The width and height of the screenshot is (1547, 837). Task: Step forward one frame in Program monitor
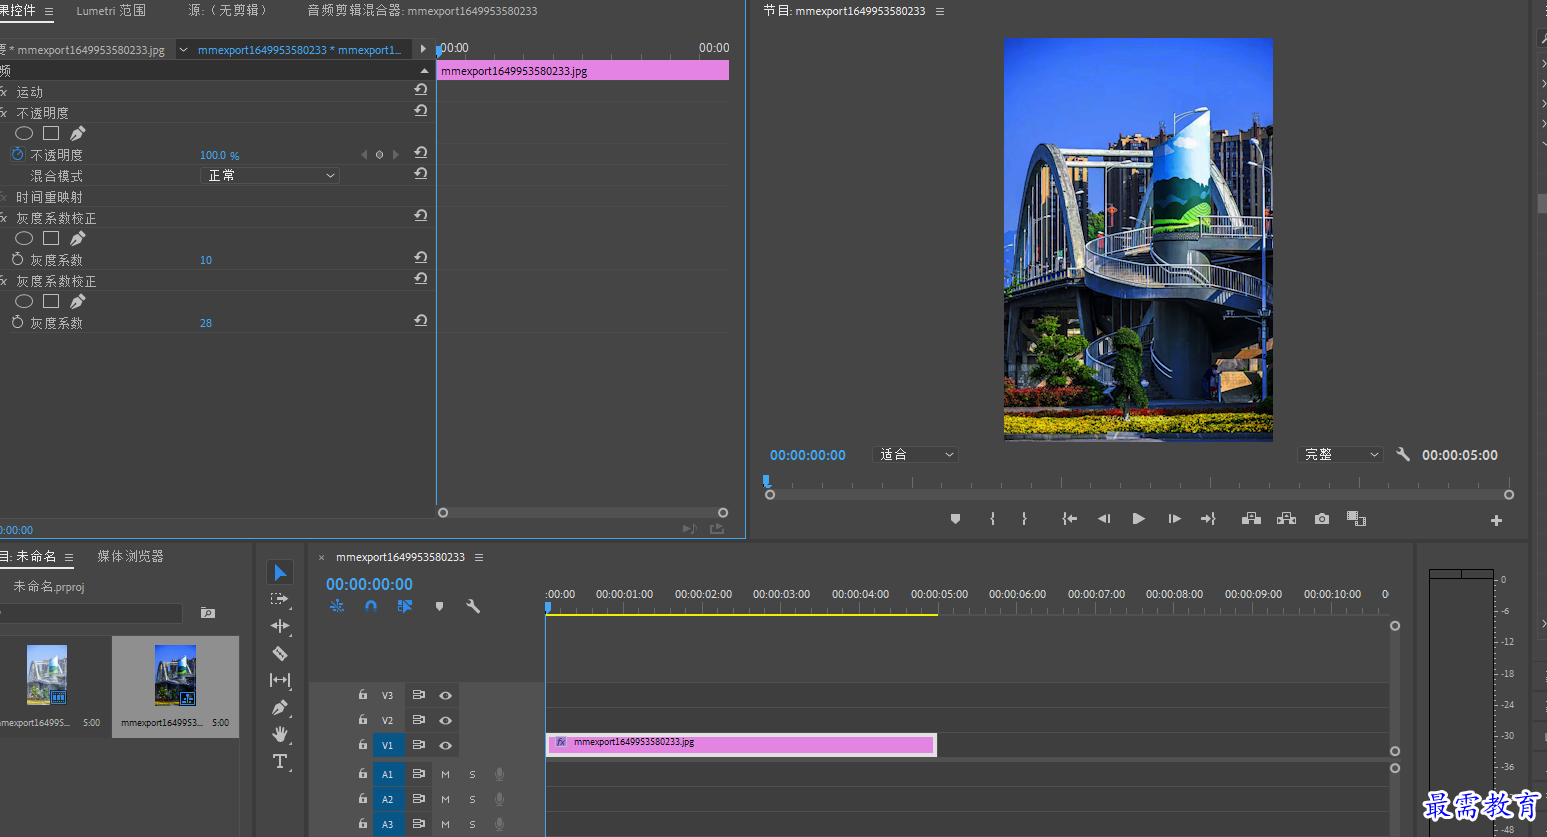pos(1174,519)
